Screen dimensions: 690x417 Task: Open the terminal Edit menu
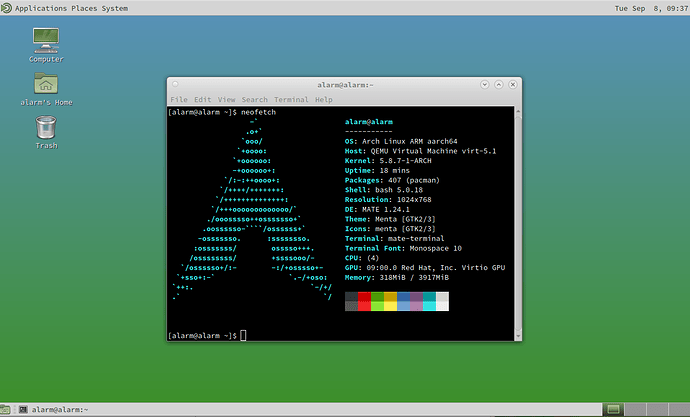203,100
